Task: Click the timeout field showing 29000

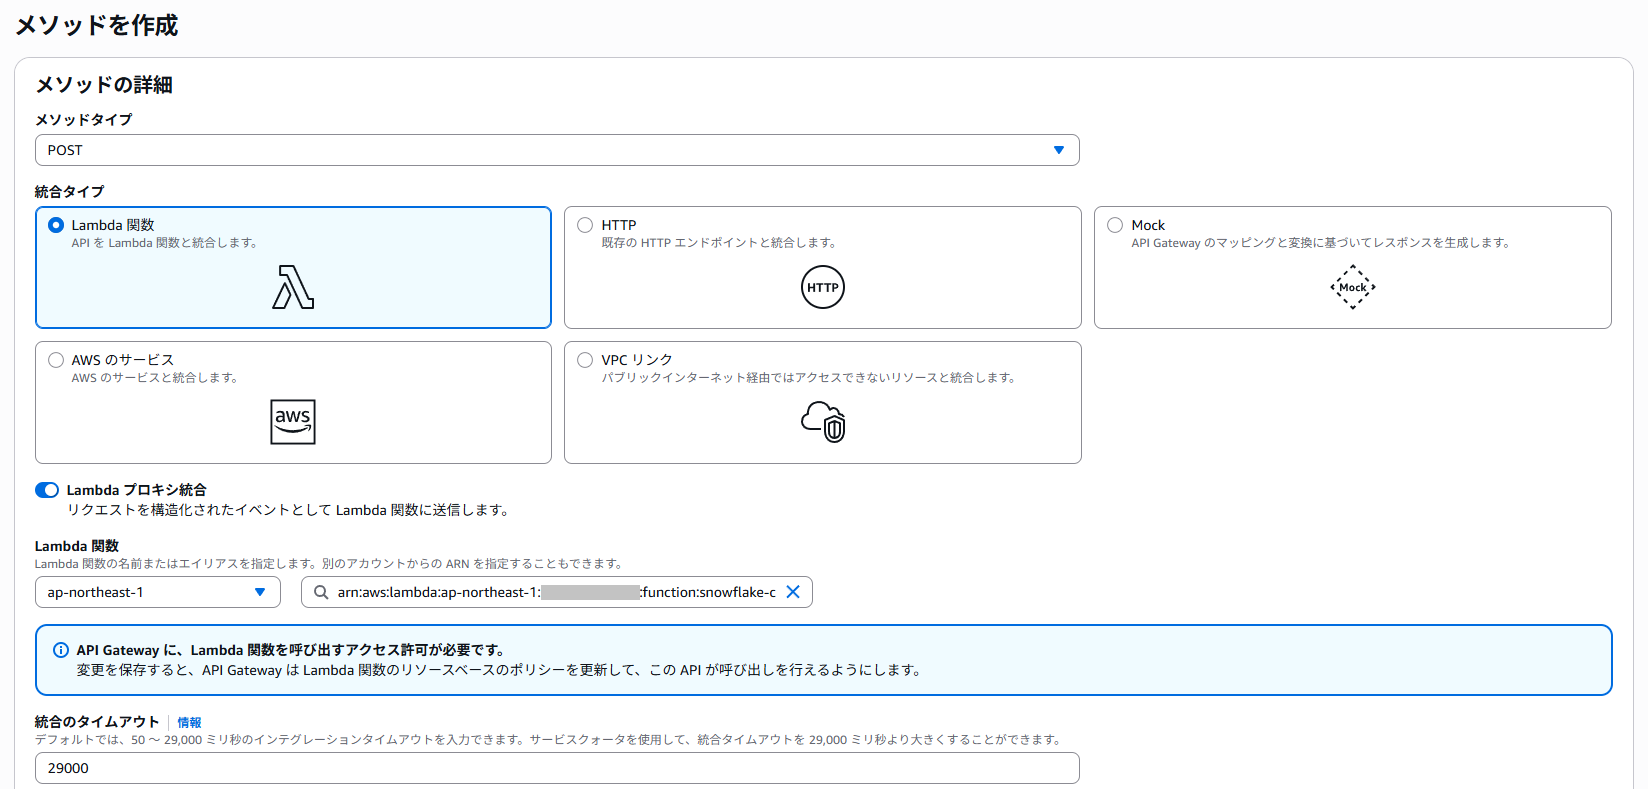Action: pyautogui.click(x=557, y=768)
